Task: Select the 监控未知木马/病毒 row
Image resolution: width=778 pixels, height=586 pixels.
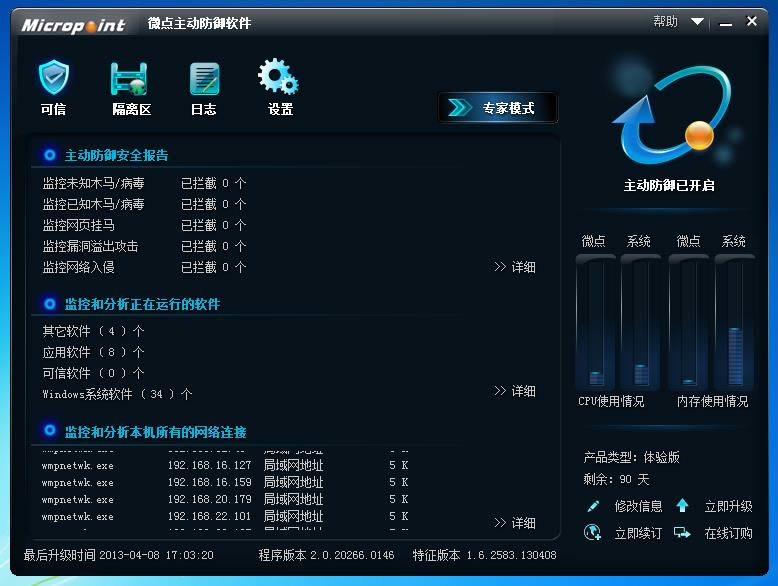Action: (144, 184)
